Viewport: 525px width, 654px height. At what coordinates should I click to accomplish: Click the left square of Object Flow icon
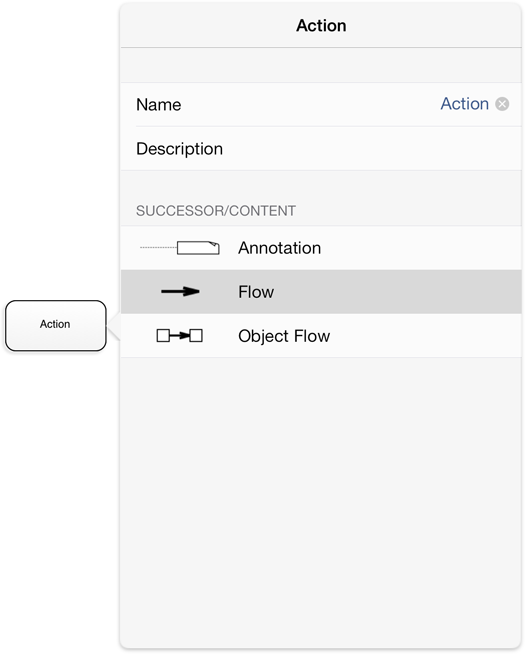point(163,335)
